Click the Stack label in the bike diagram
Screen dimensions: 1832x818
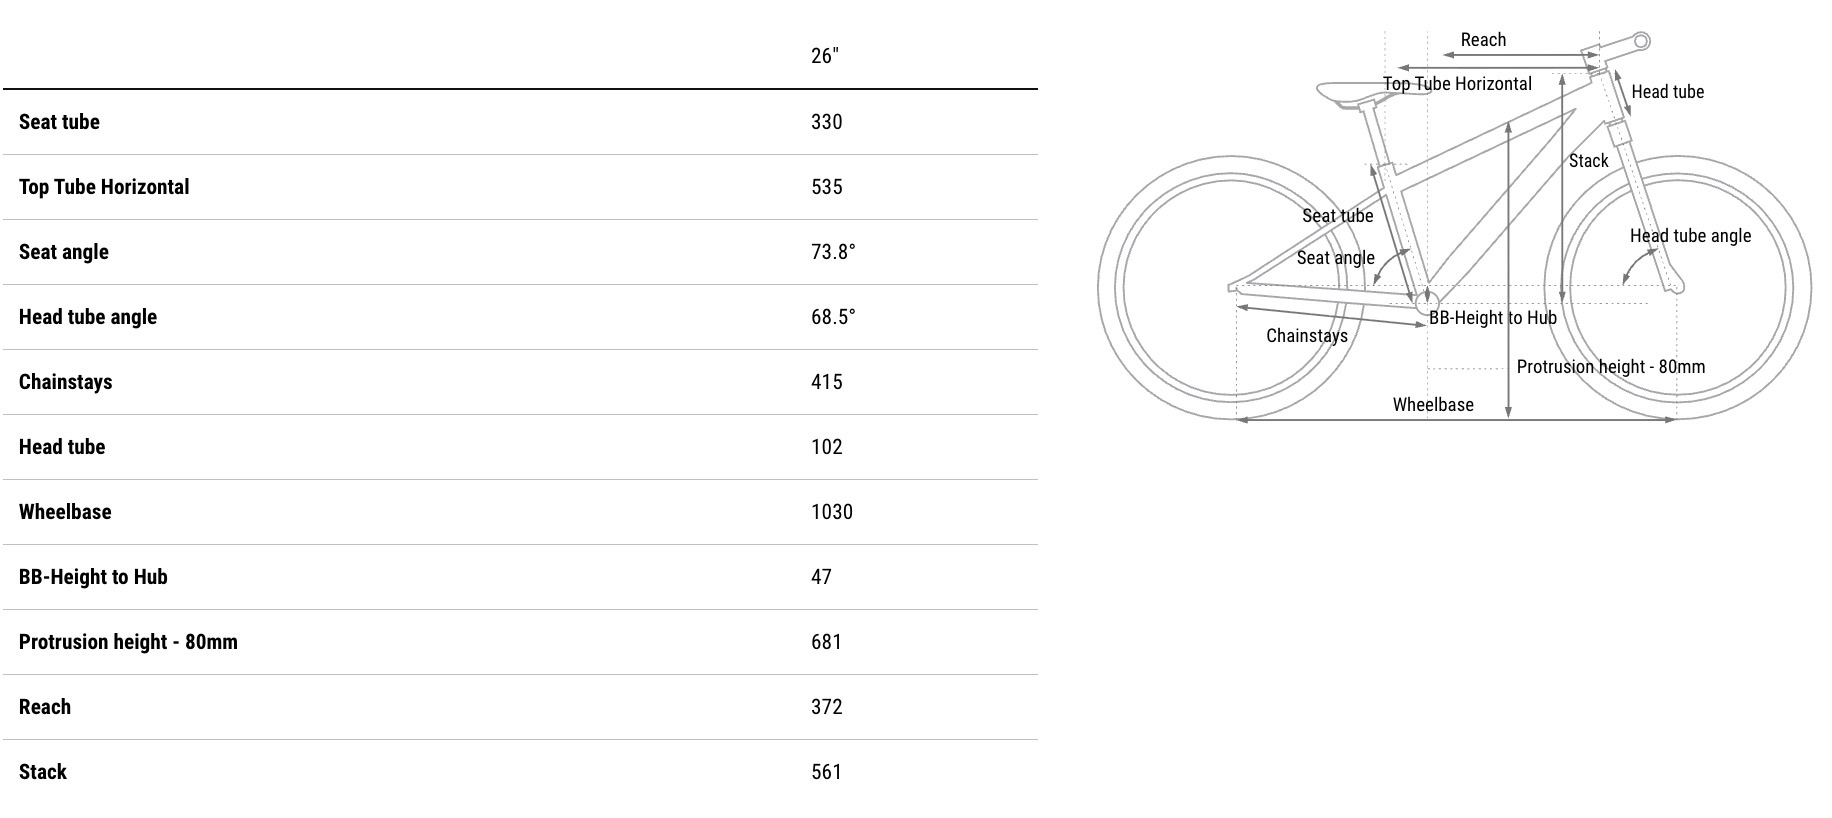[x=1588, y=161]
